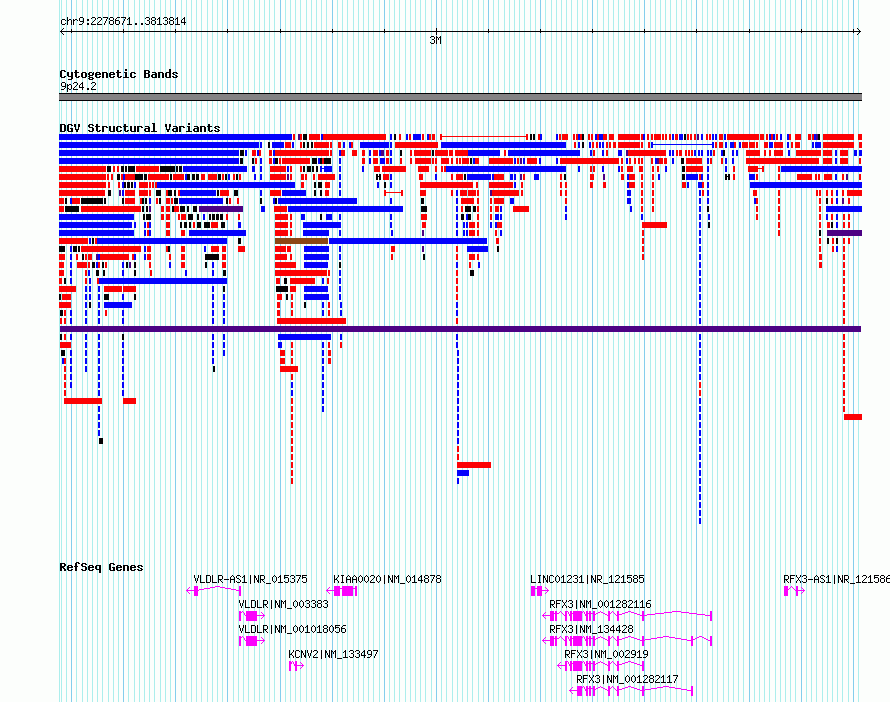Screen dimensions: 890x702
Task: Click the KIAA0020 gene model glyph
Action: tap(342, 591)
